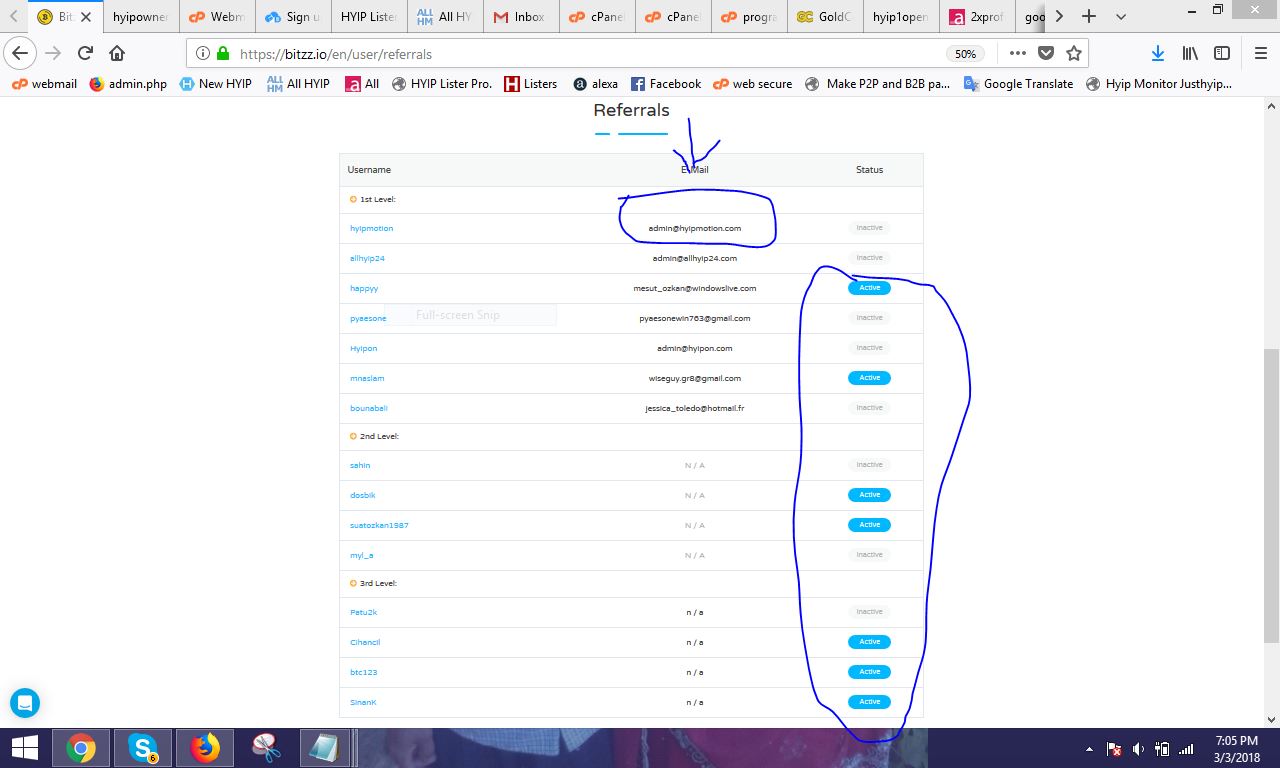Viewport: 1280px width, 768px height.
Task: Switch to the Sign up tab
Action: pos(293,17)
